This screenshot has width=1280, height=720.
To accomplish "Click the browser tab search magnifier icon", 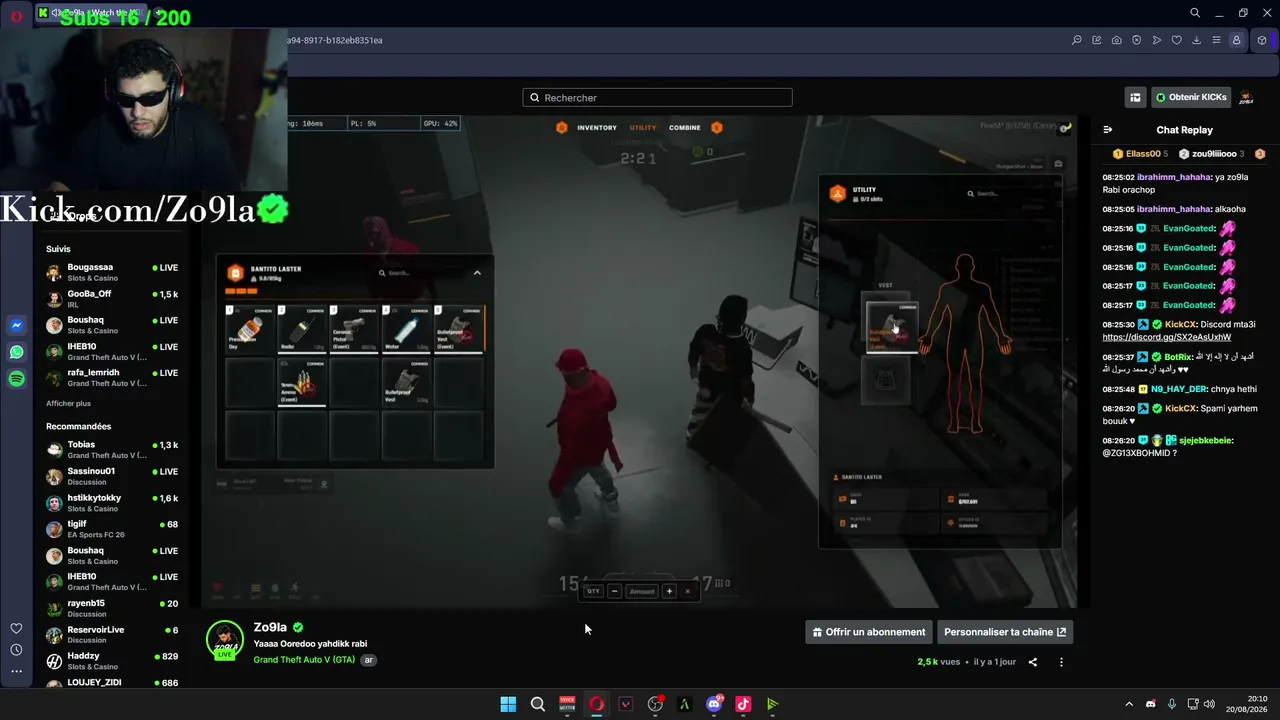I will pyautogui.click(x=1195, y=13).
